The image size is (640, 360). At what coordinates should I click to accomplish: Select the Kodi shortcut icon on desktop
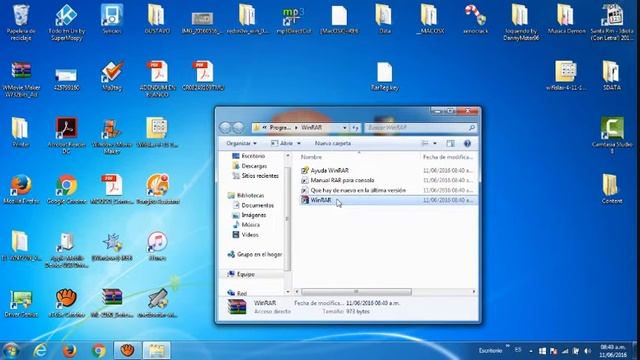(66, 22)
